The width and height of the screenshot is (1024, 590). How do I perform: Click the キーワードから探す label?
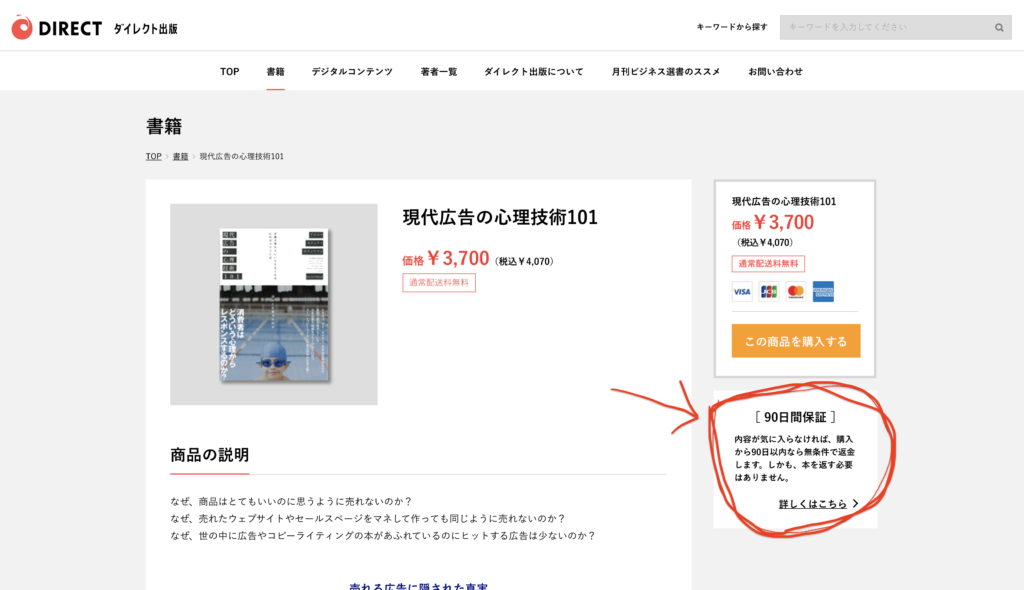point(731,27)
